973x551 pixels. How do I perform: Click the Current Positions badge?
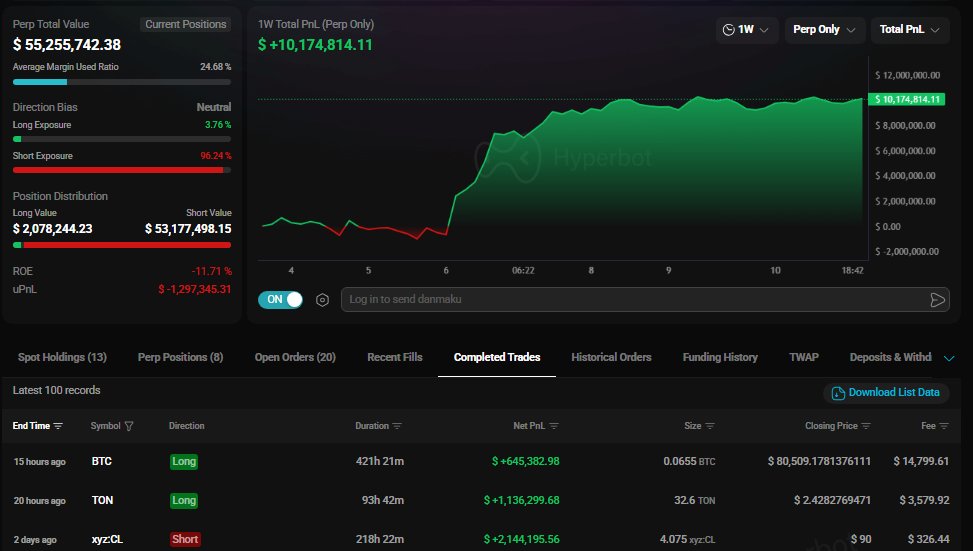186,24
